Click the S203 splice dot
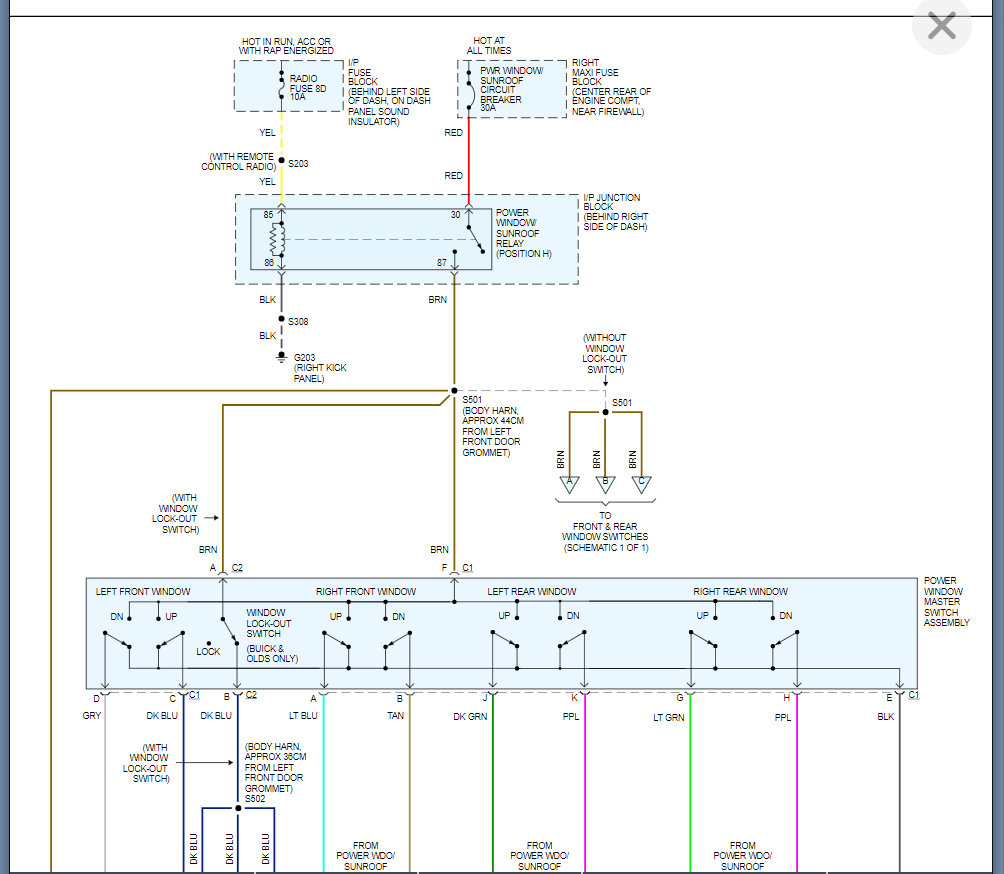This screenshot has height=874, width=1004. (281, 160)
